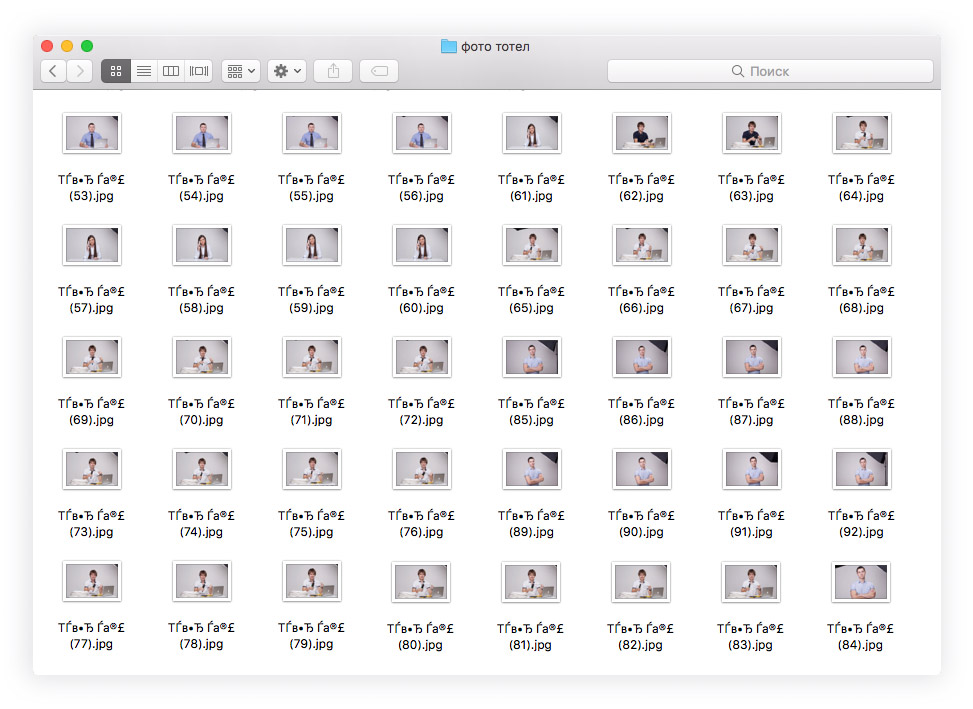Select the (54).jpg thumbnail

(202, 133)
